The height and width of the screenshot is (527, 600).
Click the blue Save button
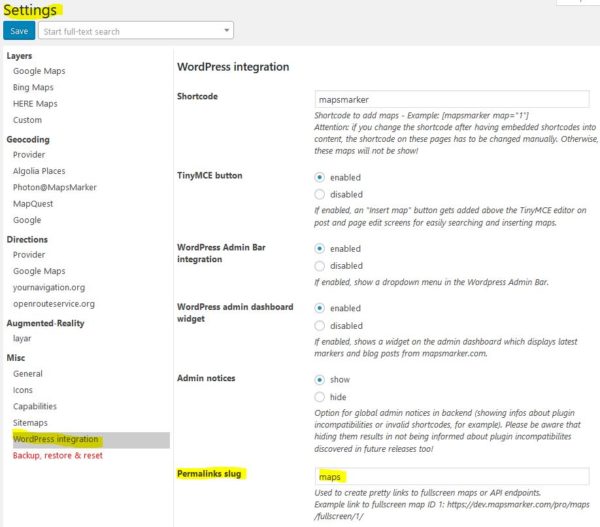pos(19,31)
